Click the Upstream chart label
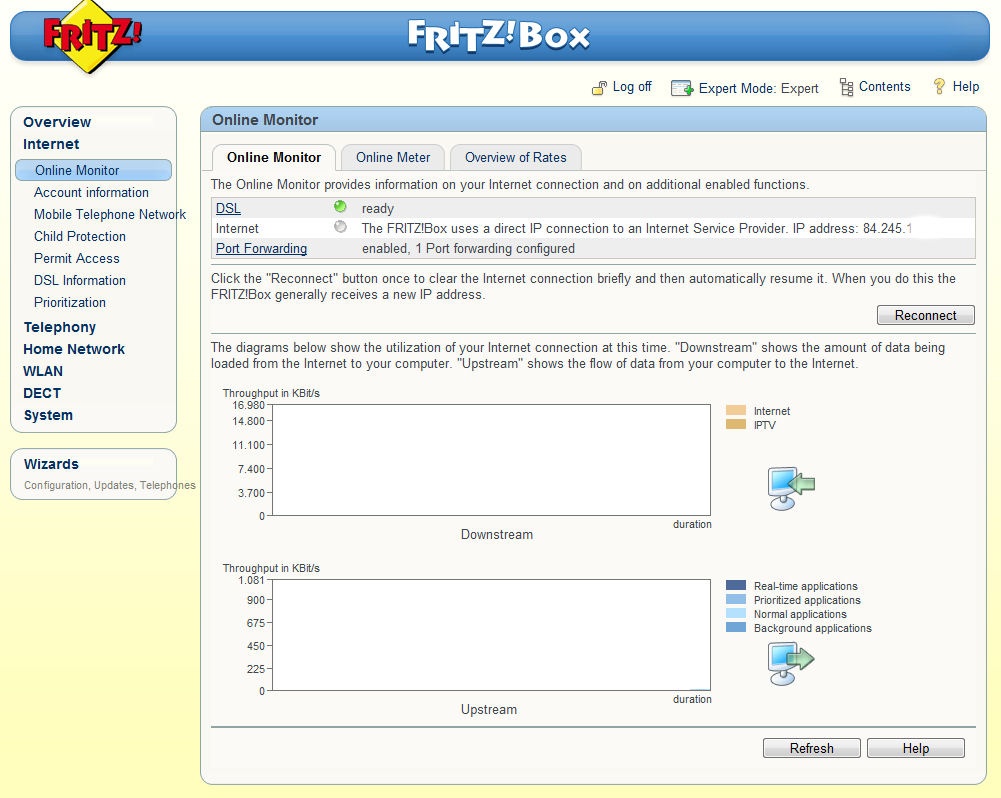This screenshot has width=1001, height=798. click(x=489, y=709)
